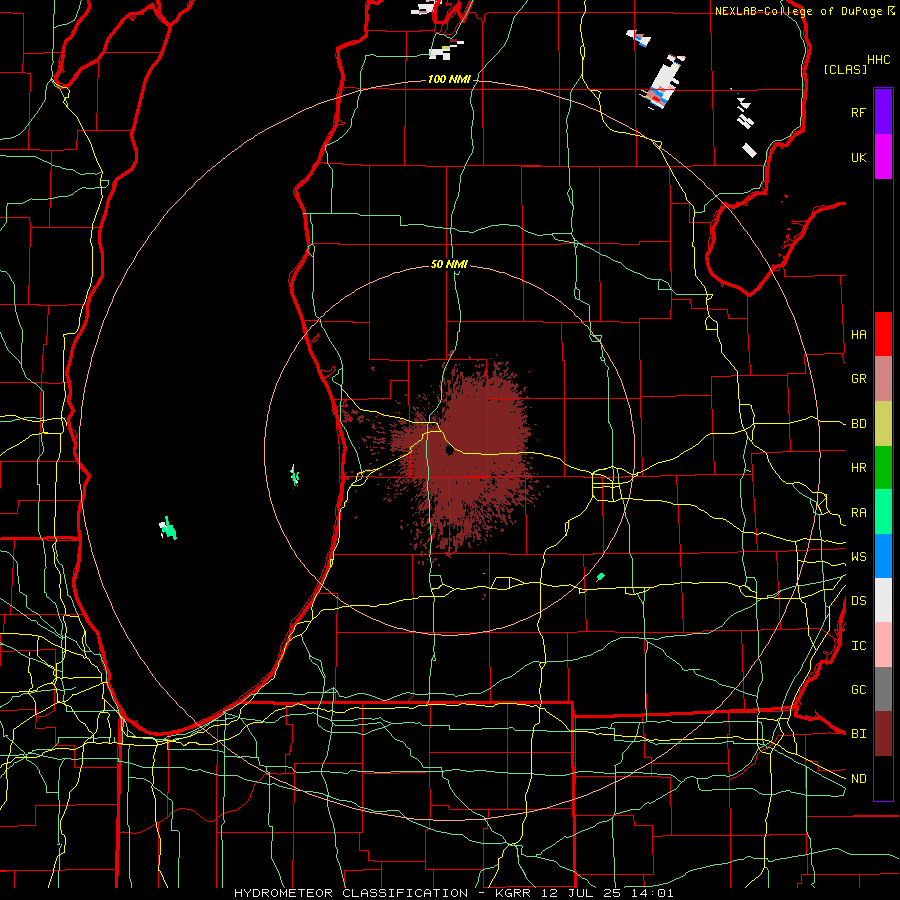Screen dimensions: 900x900
Task: Click the 'ND' legend label text
Action: pyautogui.click(x=858, y=779)
